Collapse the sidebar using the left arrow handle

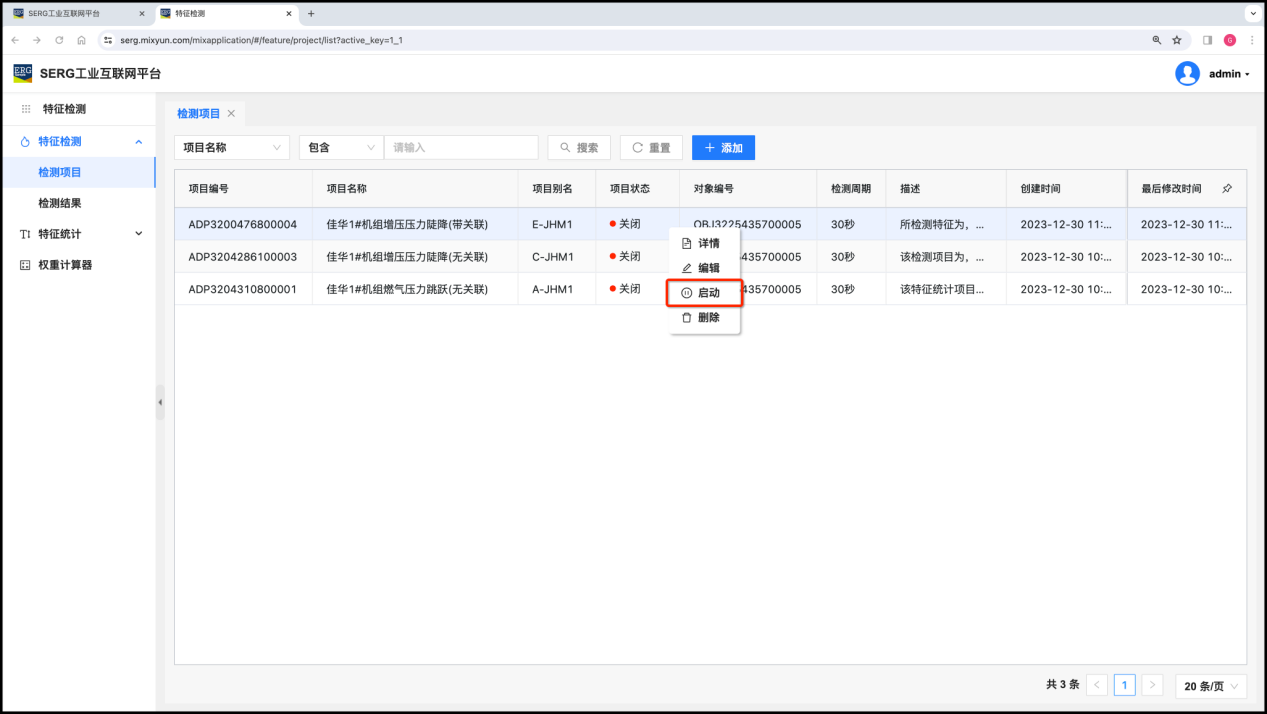(x=160, y=402)
